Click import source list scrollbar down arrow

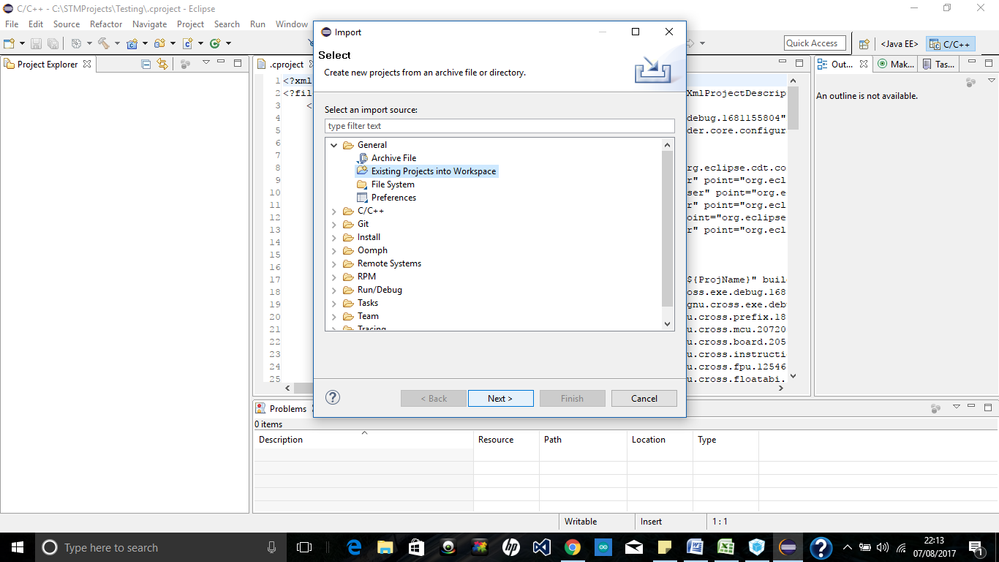667,324
